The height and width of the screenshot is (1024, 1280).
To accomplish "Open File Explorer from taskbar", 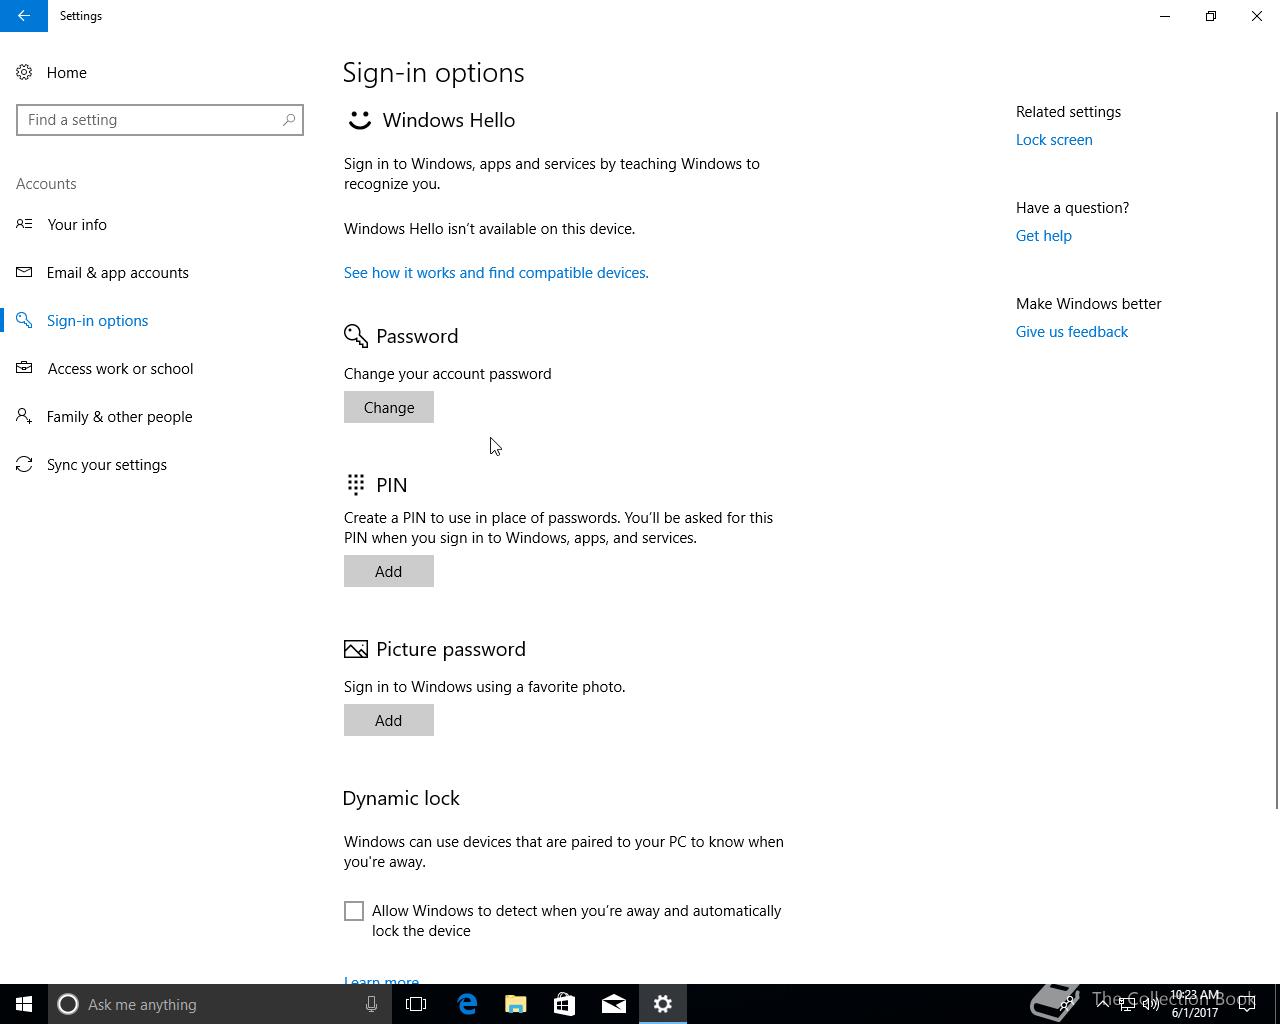I will pyautogui.click(x=516, y=1004).
